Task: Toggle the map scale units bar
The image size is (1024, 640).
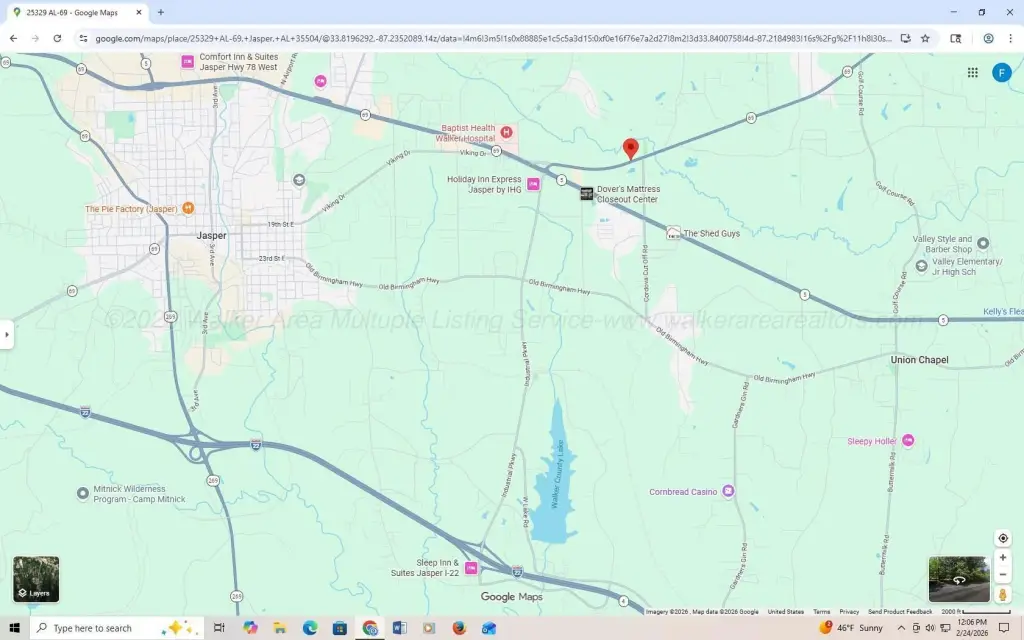Action: tap(967, 611)
